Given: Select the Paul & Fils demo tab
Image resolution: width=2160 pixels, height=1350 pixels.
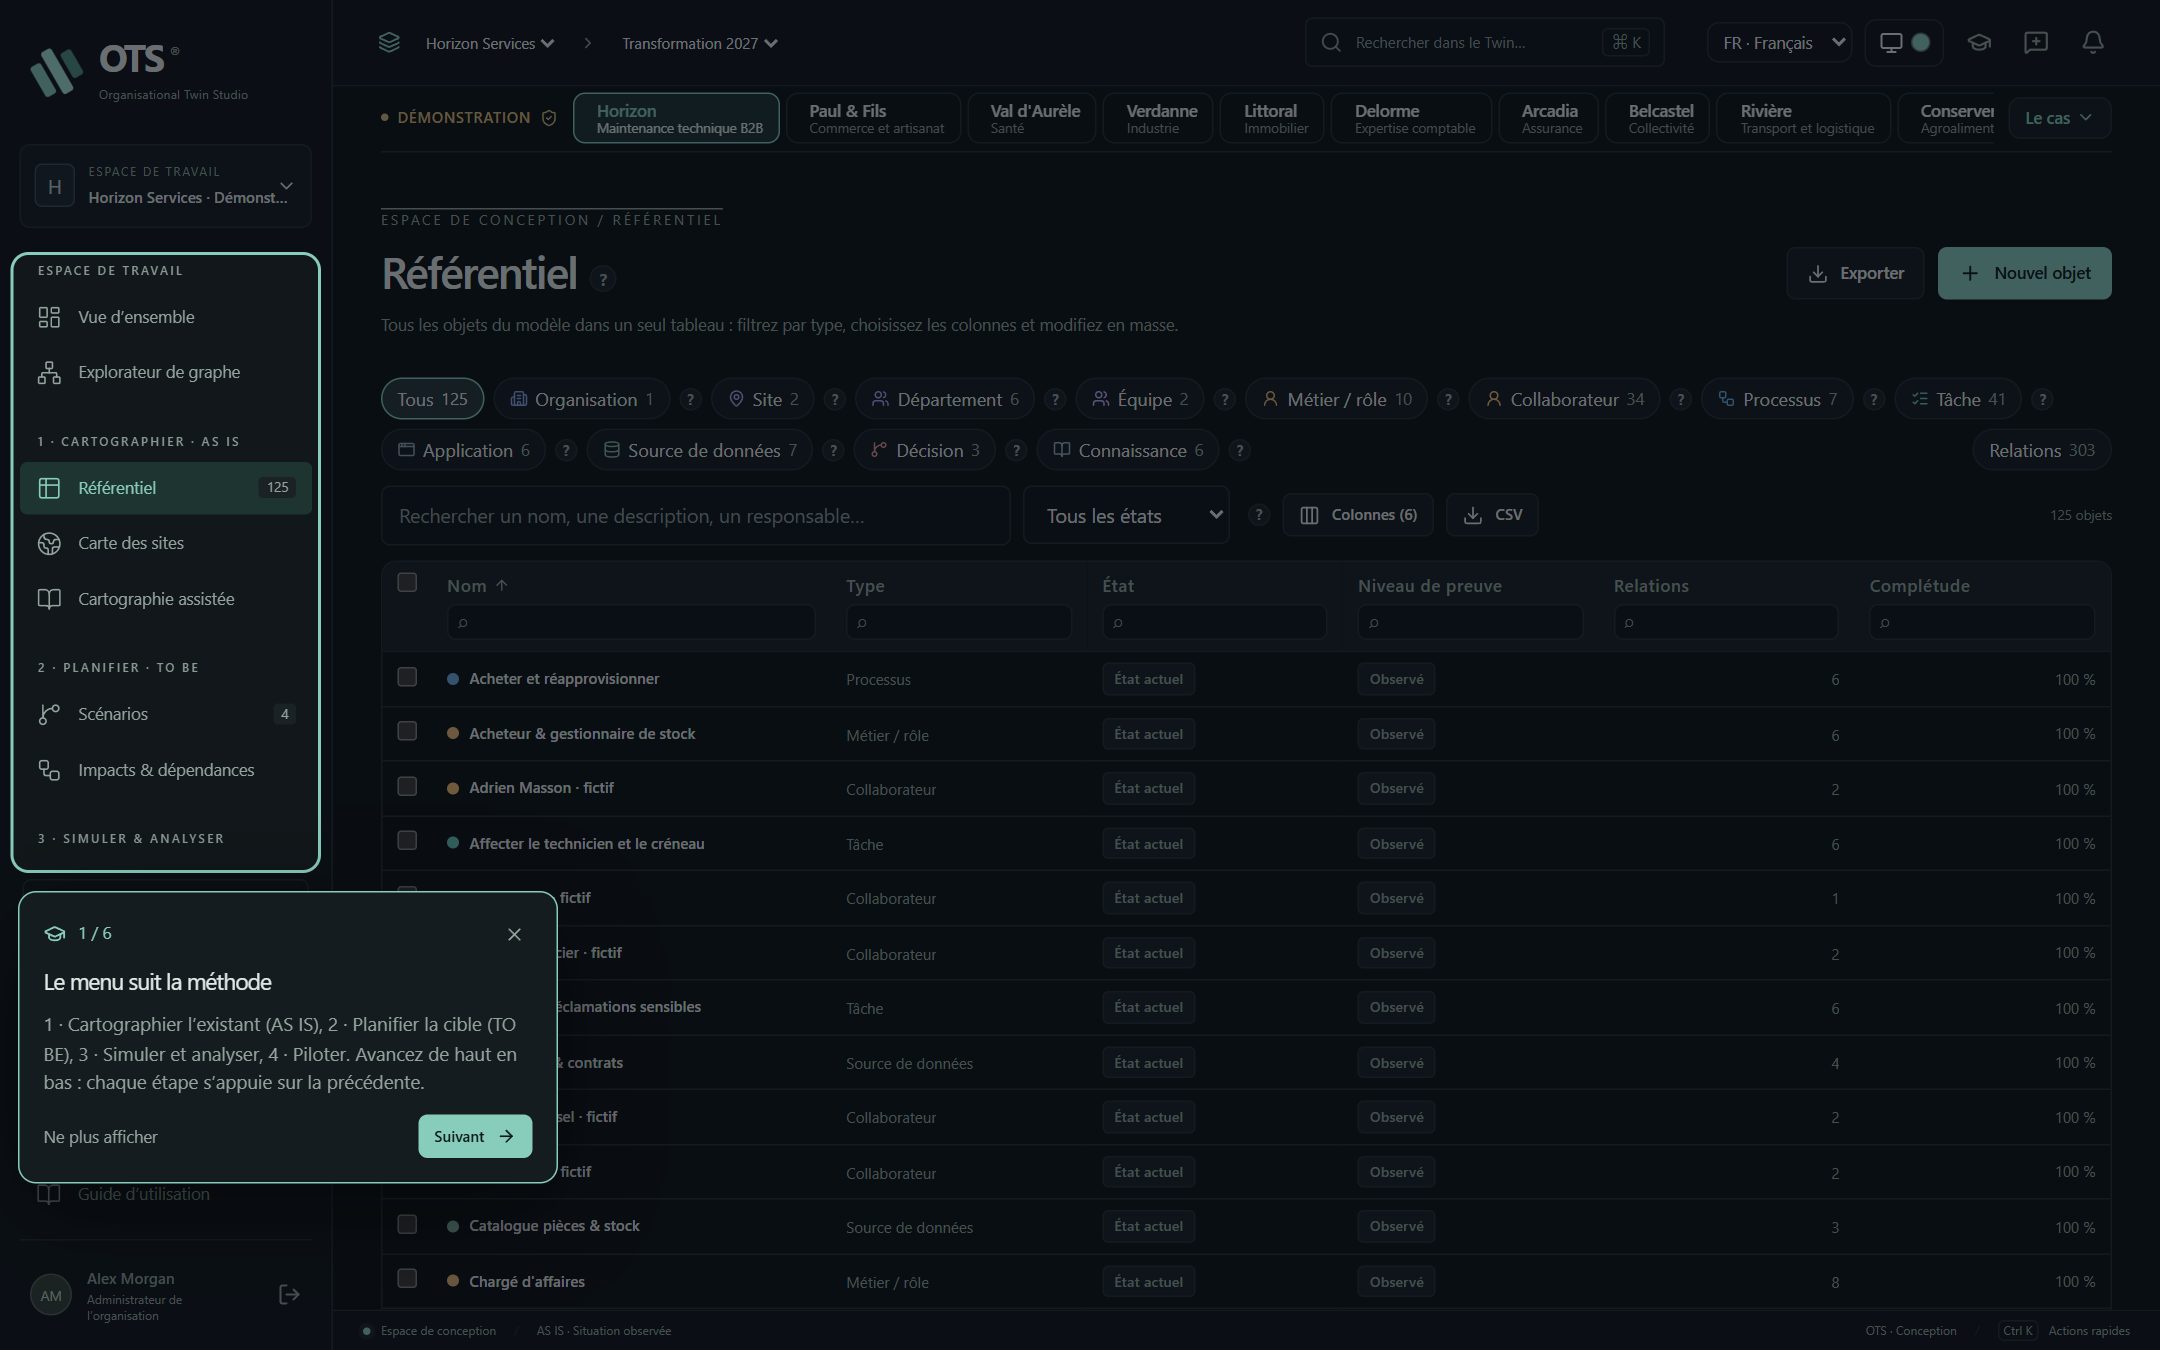Looking at the screenshot, I should click(x=874, y=118).
